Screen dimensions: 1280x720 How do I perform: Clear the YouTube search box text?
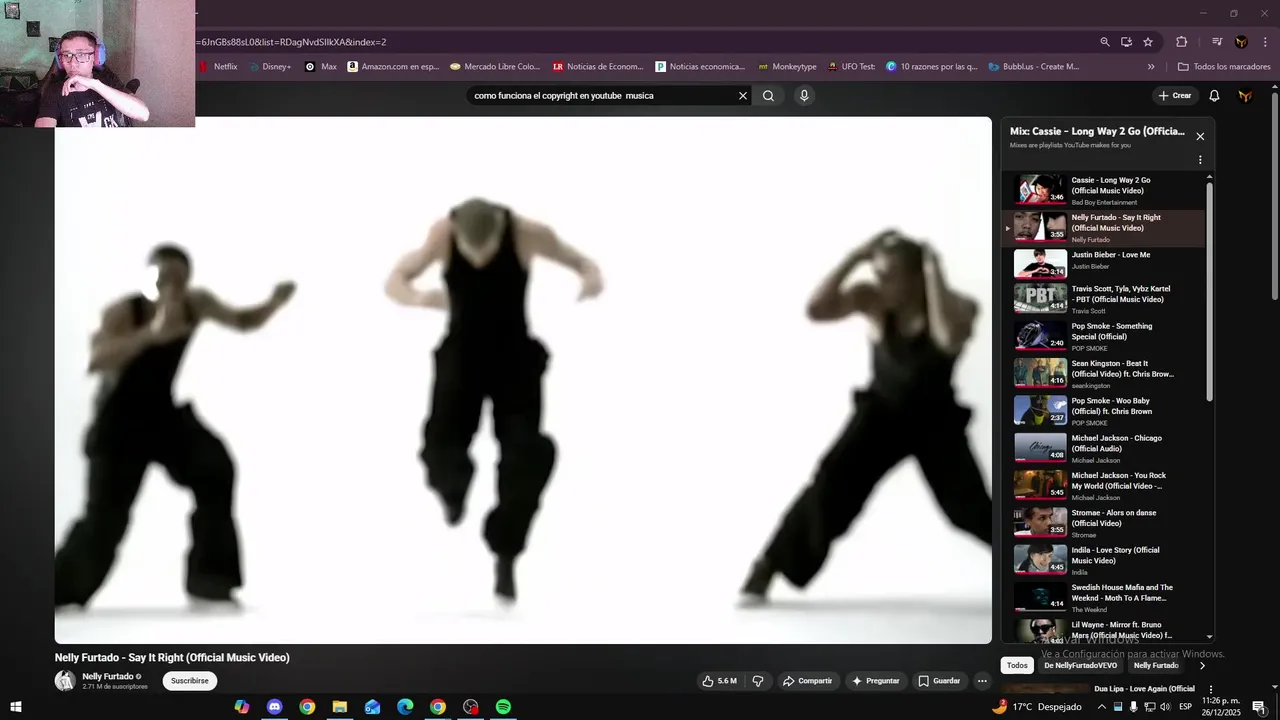tap(743, 96)
